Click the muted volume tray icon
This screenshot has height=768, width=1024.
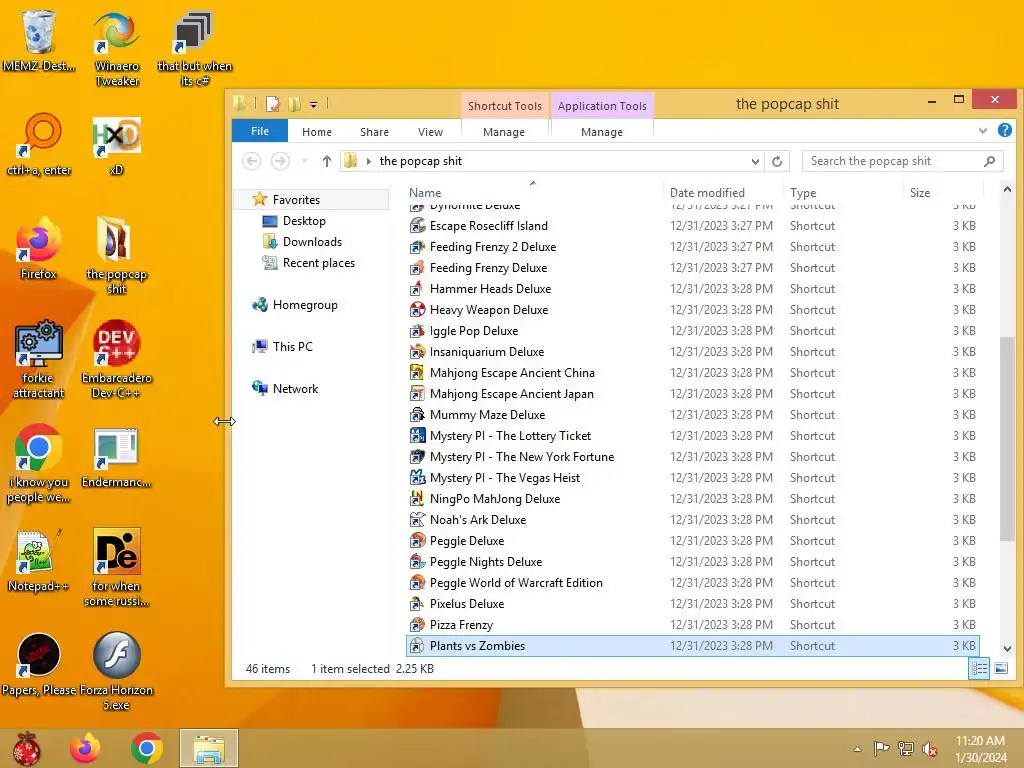(930, 749)
